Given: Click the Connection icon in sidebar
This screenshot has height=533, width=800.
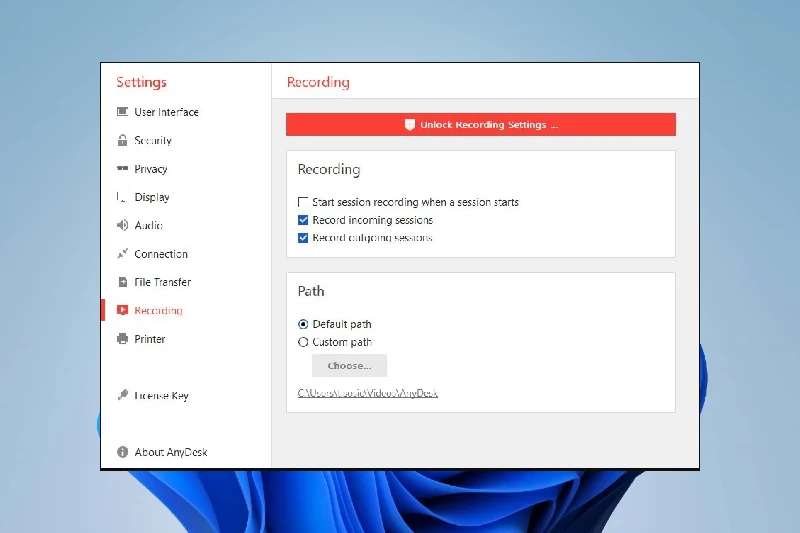Looking at the screenshot, I should 122,253.
